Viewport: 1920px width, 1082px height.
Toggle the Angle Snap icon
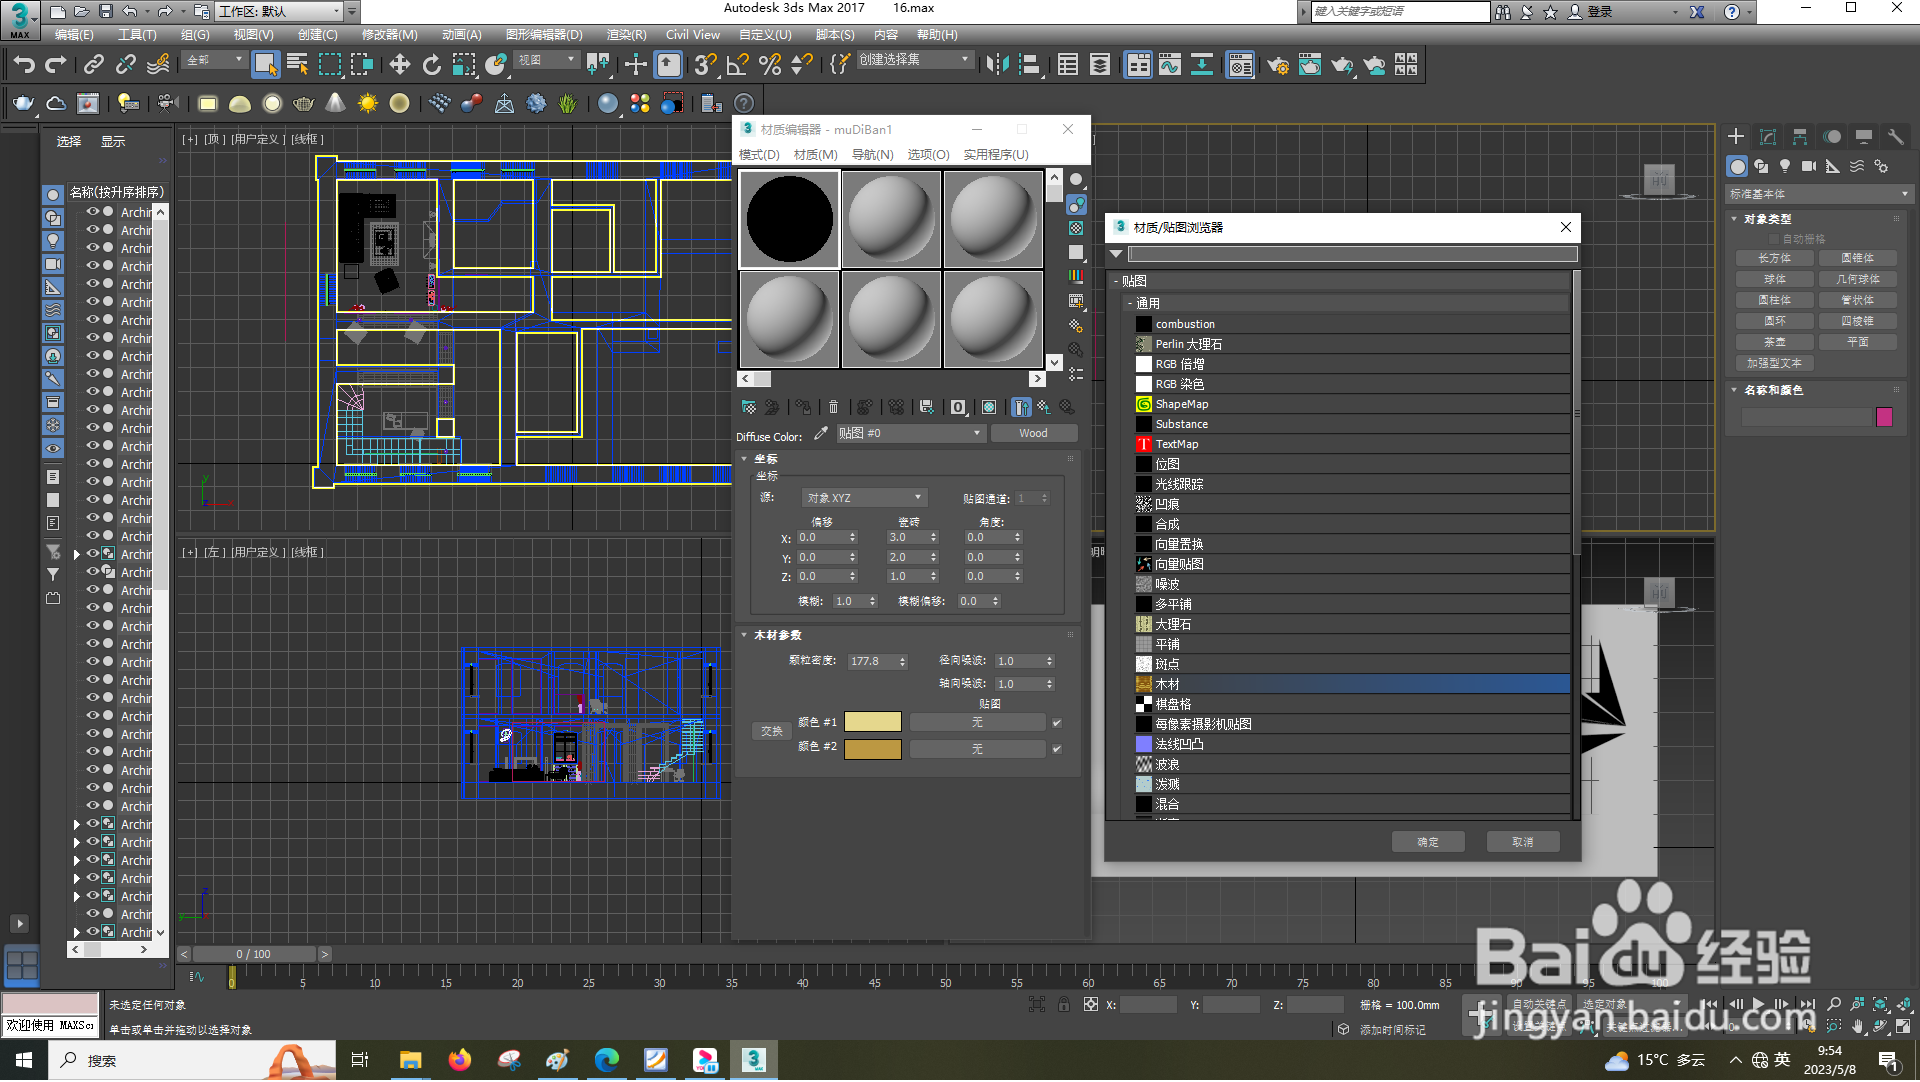(x=738, y=65)
